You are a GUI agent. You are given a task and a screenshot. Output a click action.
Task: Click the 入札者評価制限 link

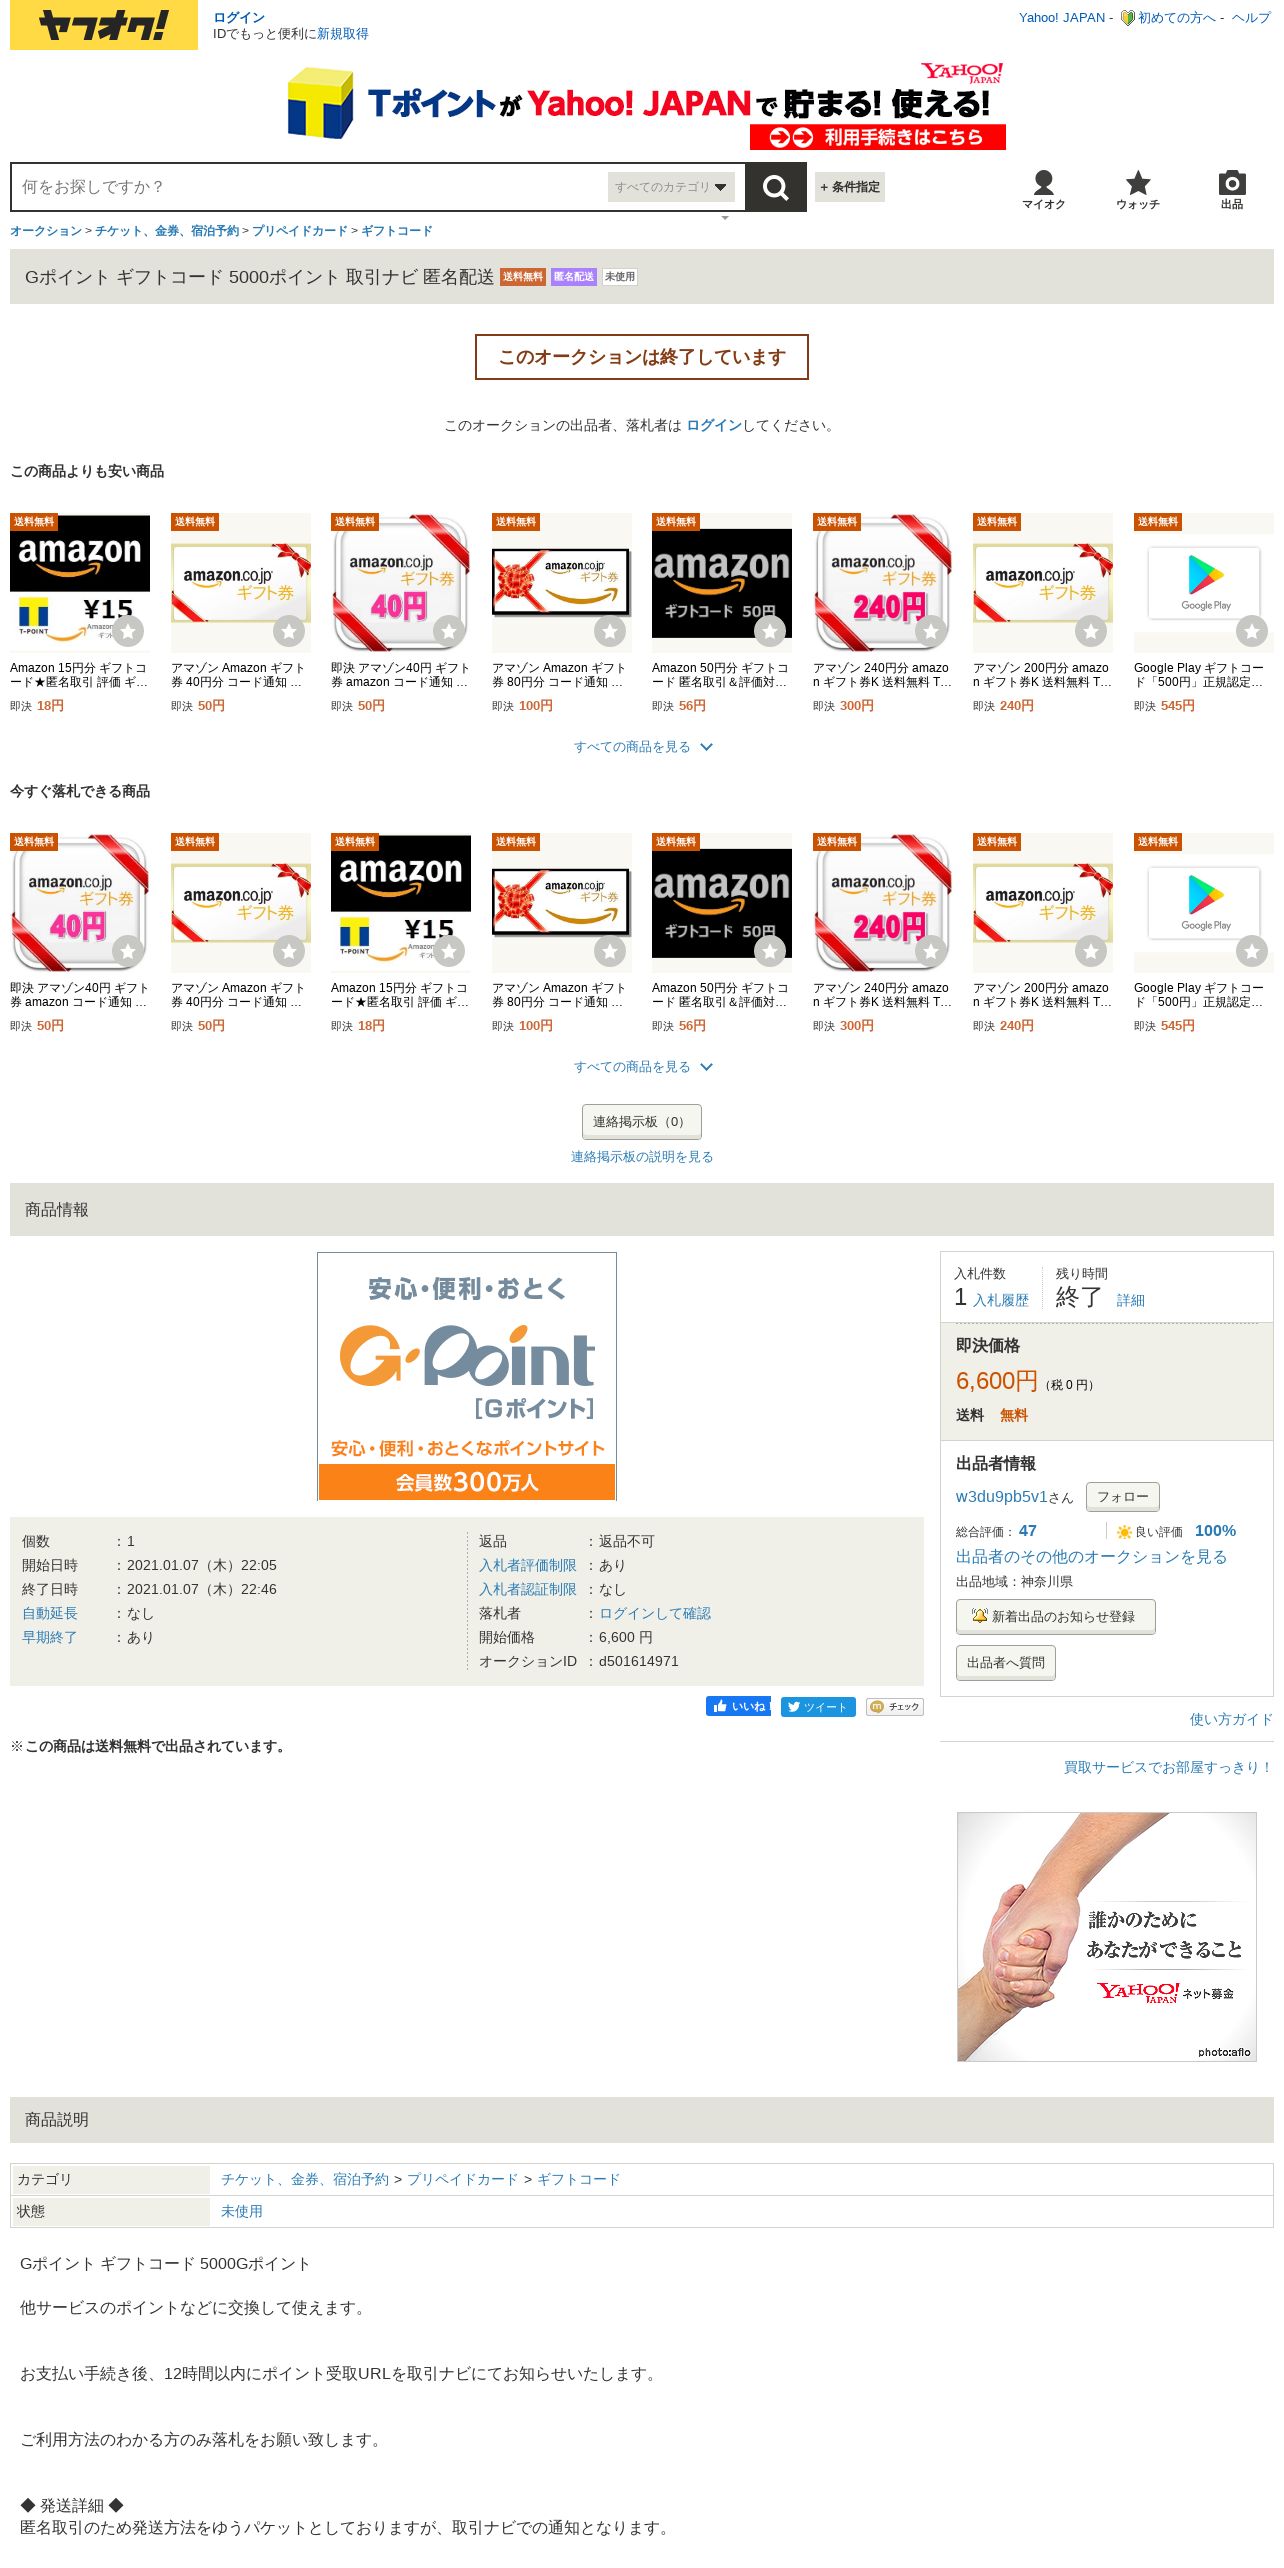[x=528, y=1565]
